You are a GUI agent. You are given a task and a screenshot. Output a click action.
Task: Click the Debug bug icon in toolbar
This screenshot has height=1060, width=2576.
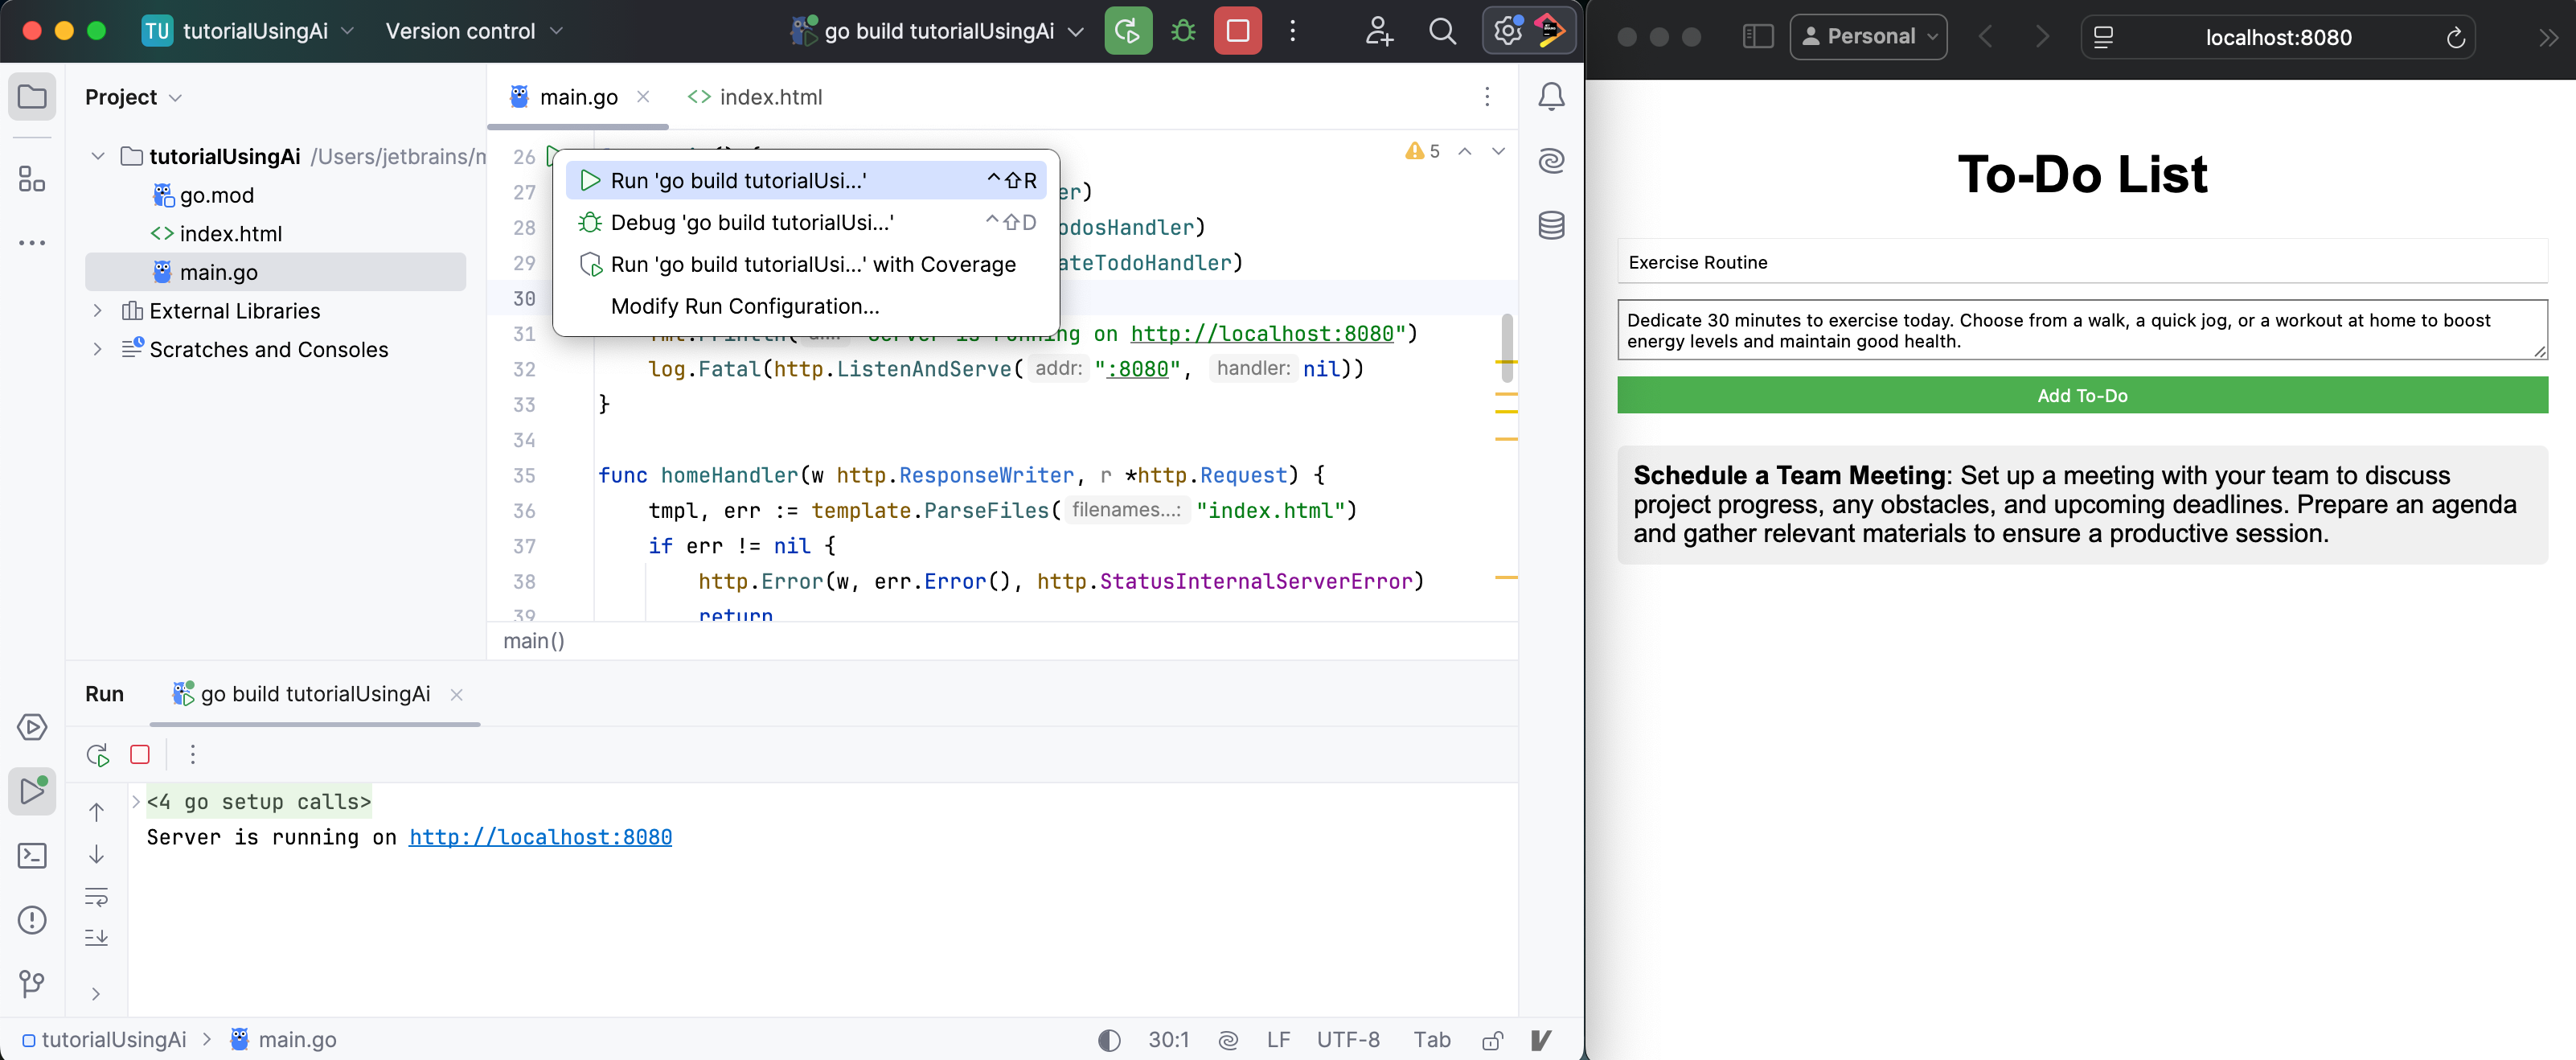click(1183, 31)
